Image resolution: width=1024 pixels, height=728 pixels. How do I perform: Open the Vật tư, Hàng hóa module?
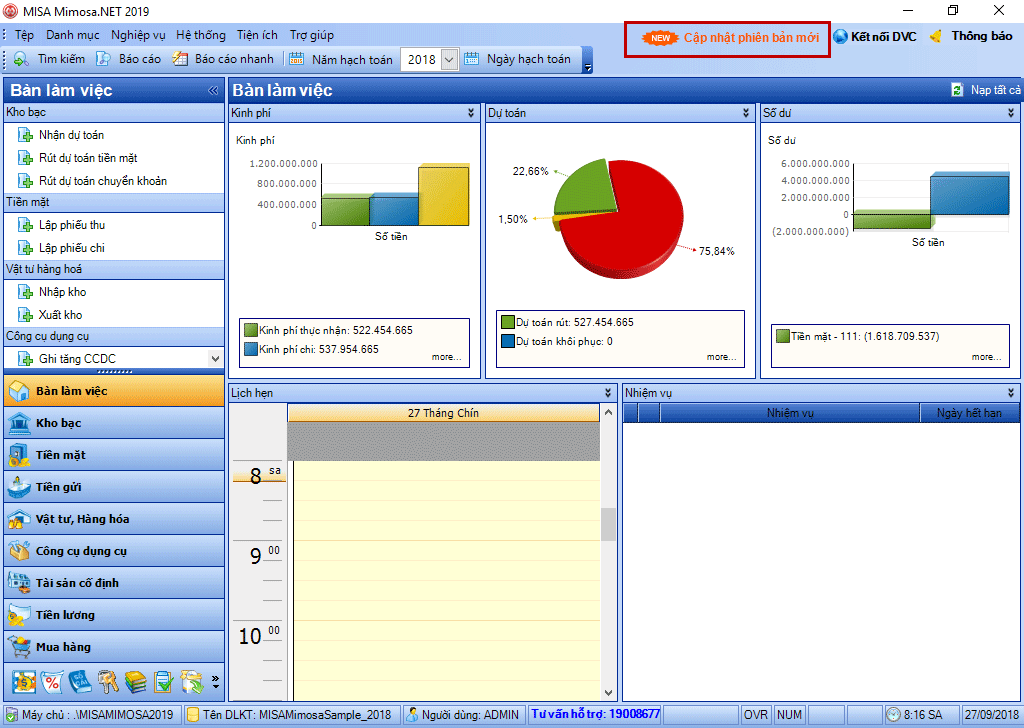pyautogui.click(x=114, y=519)
